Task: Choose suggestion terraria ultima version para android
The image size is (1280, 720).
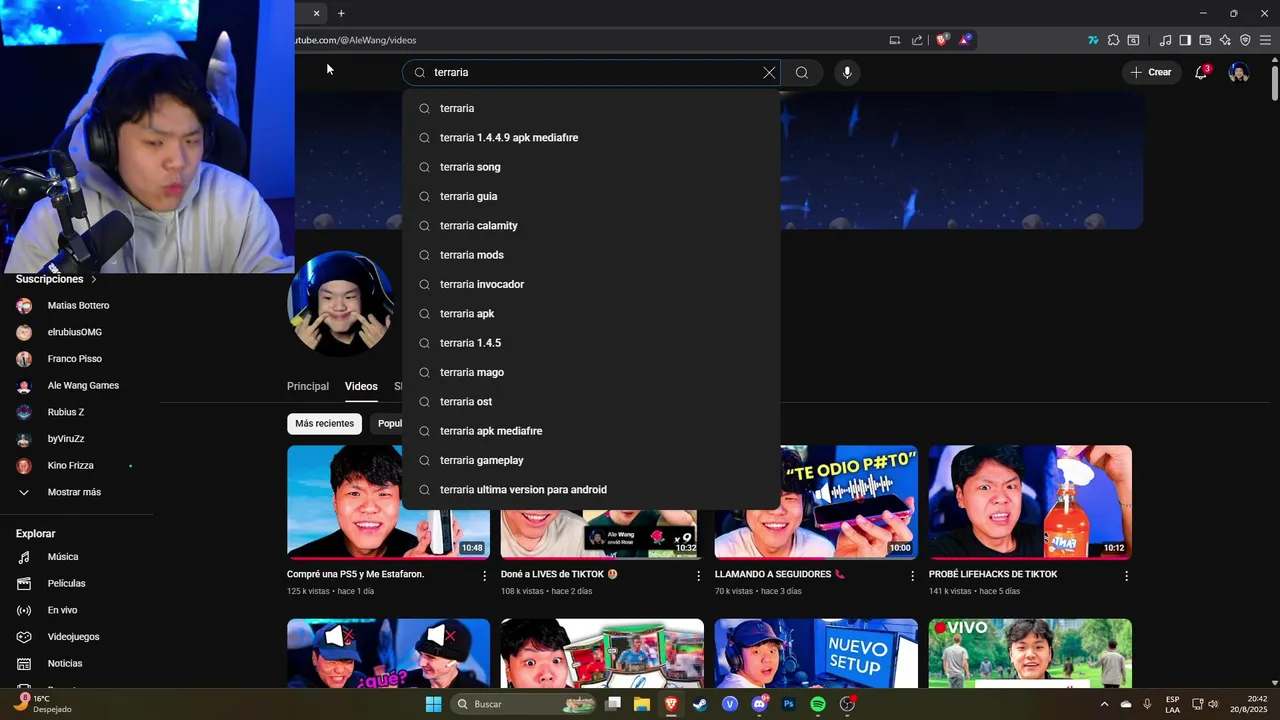Action: (591, 490)
